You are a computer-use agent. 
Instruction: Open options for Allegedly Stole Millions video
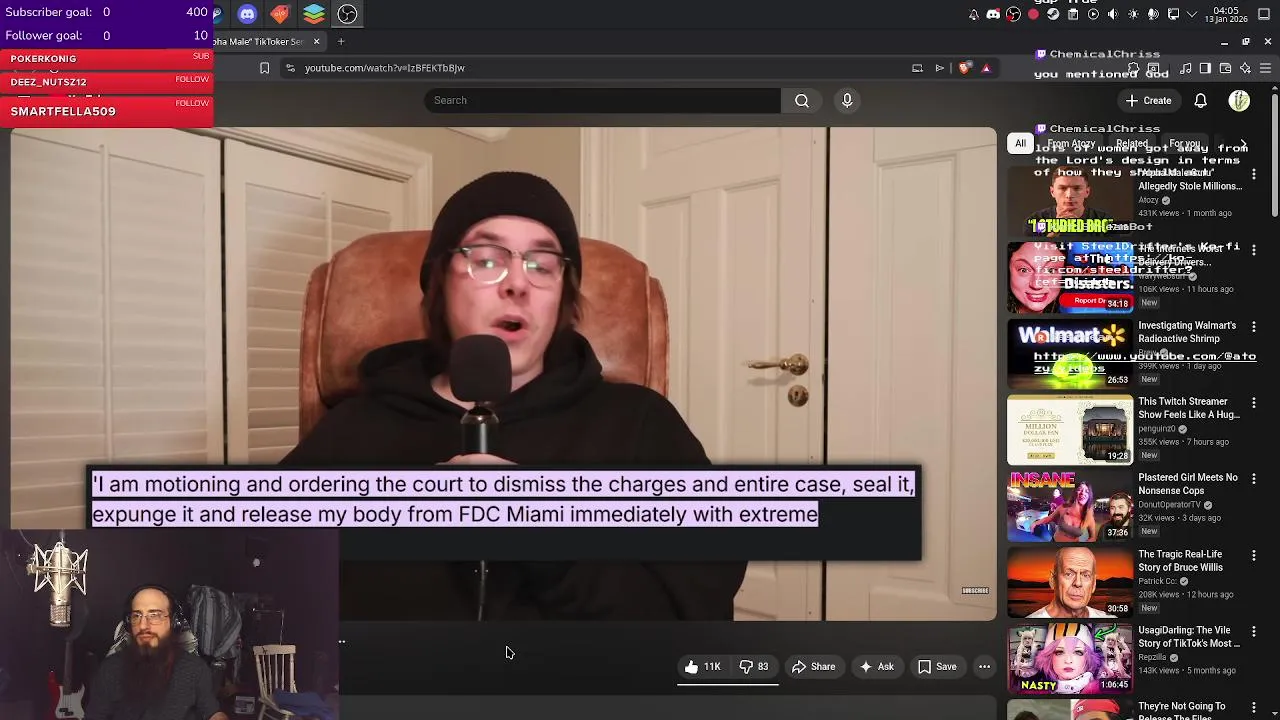tap(1253, 174)
